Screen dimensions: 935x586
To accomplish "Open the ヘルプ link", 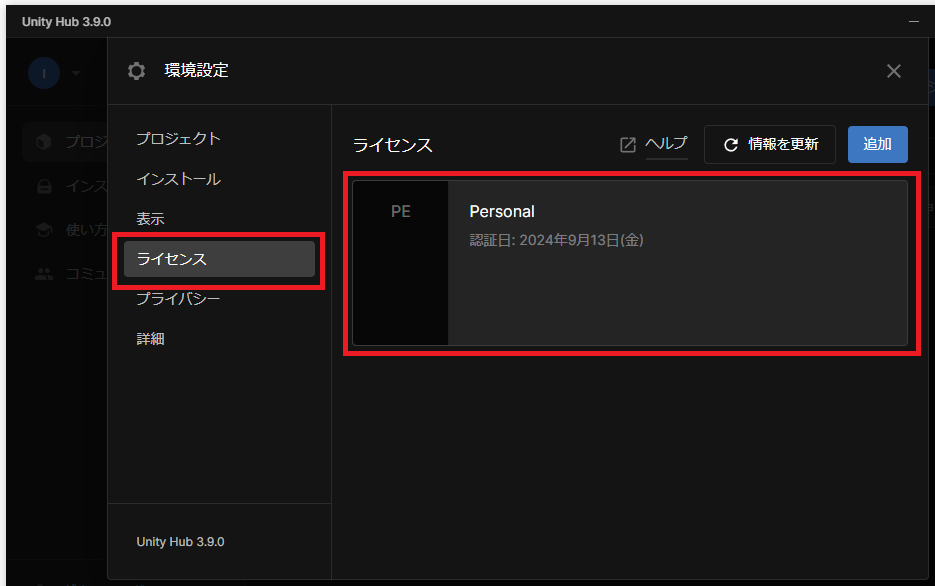I will coord(667,144).
